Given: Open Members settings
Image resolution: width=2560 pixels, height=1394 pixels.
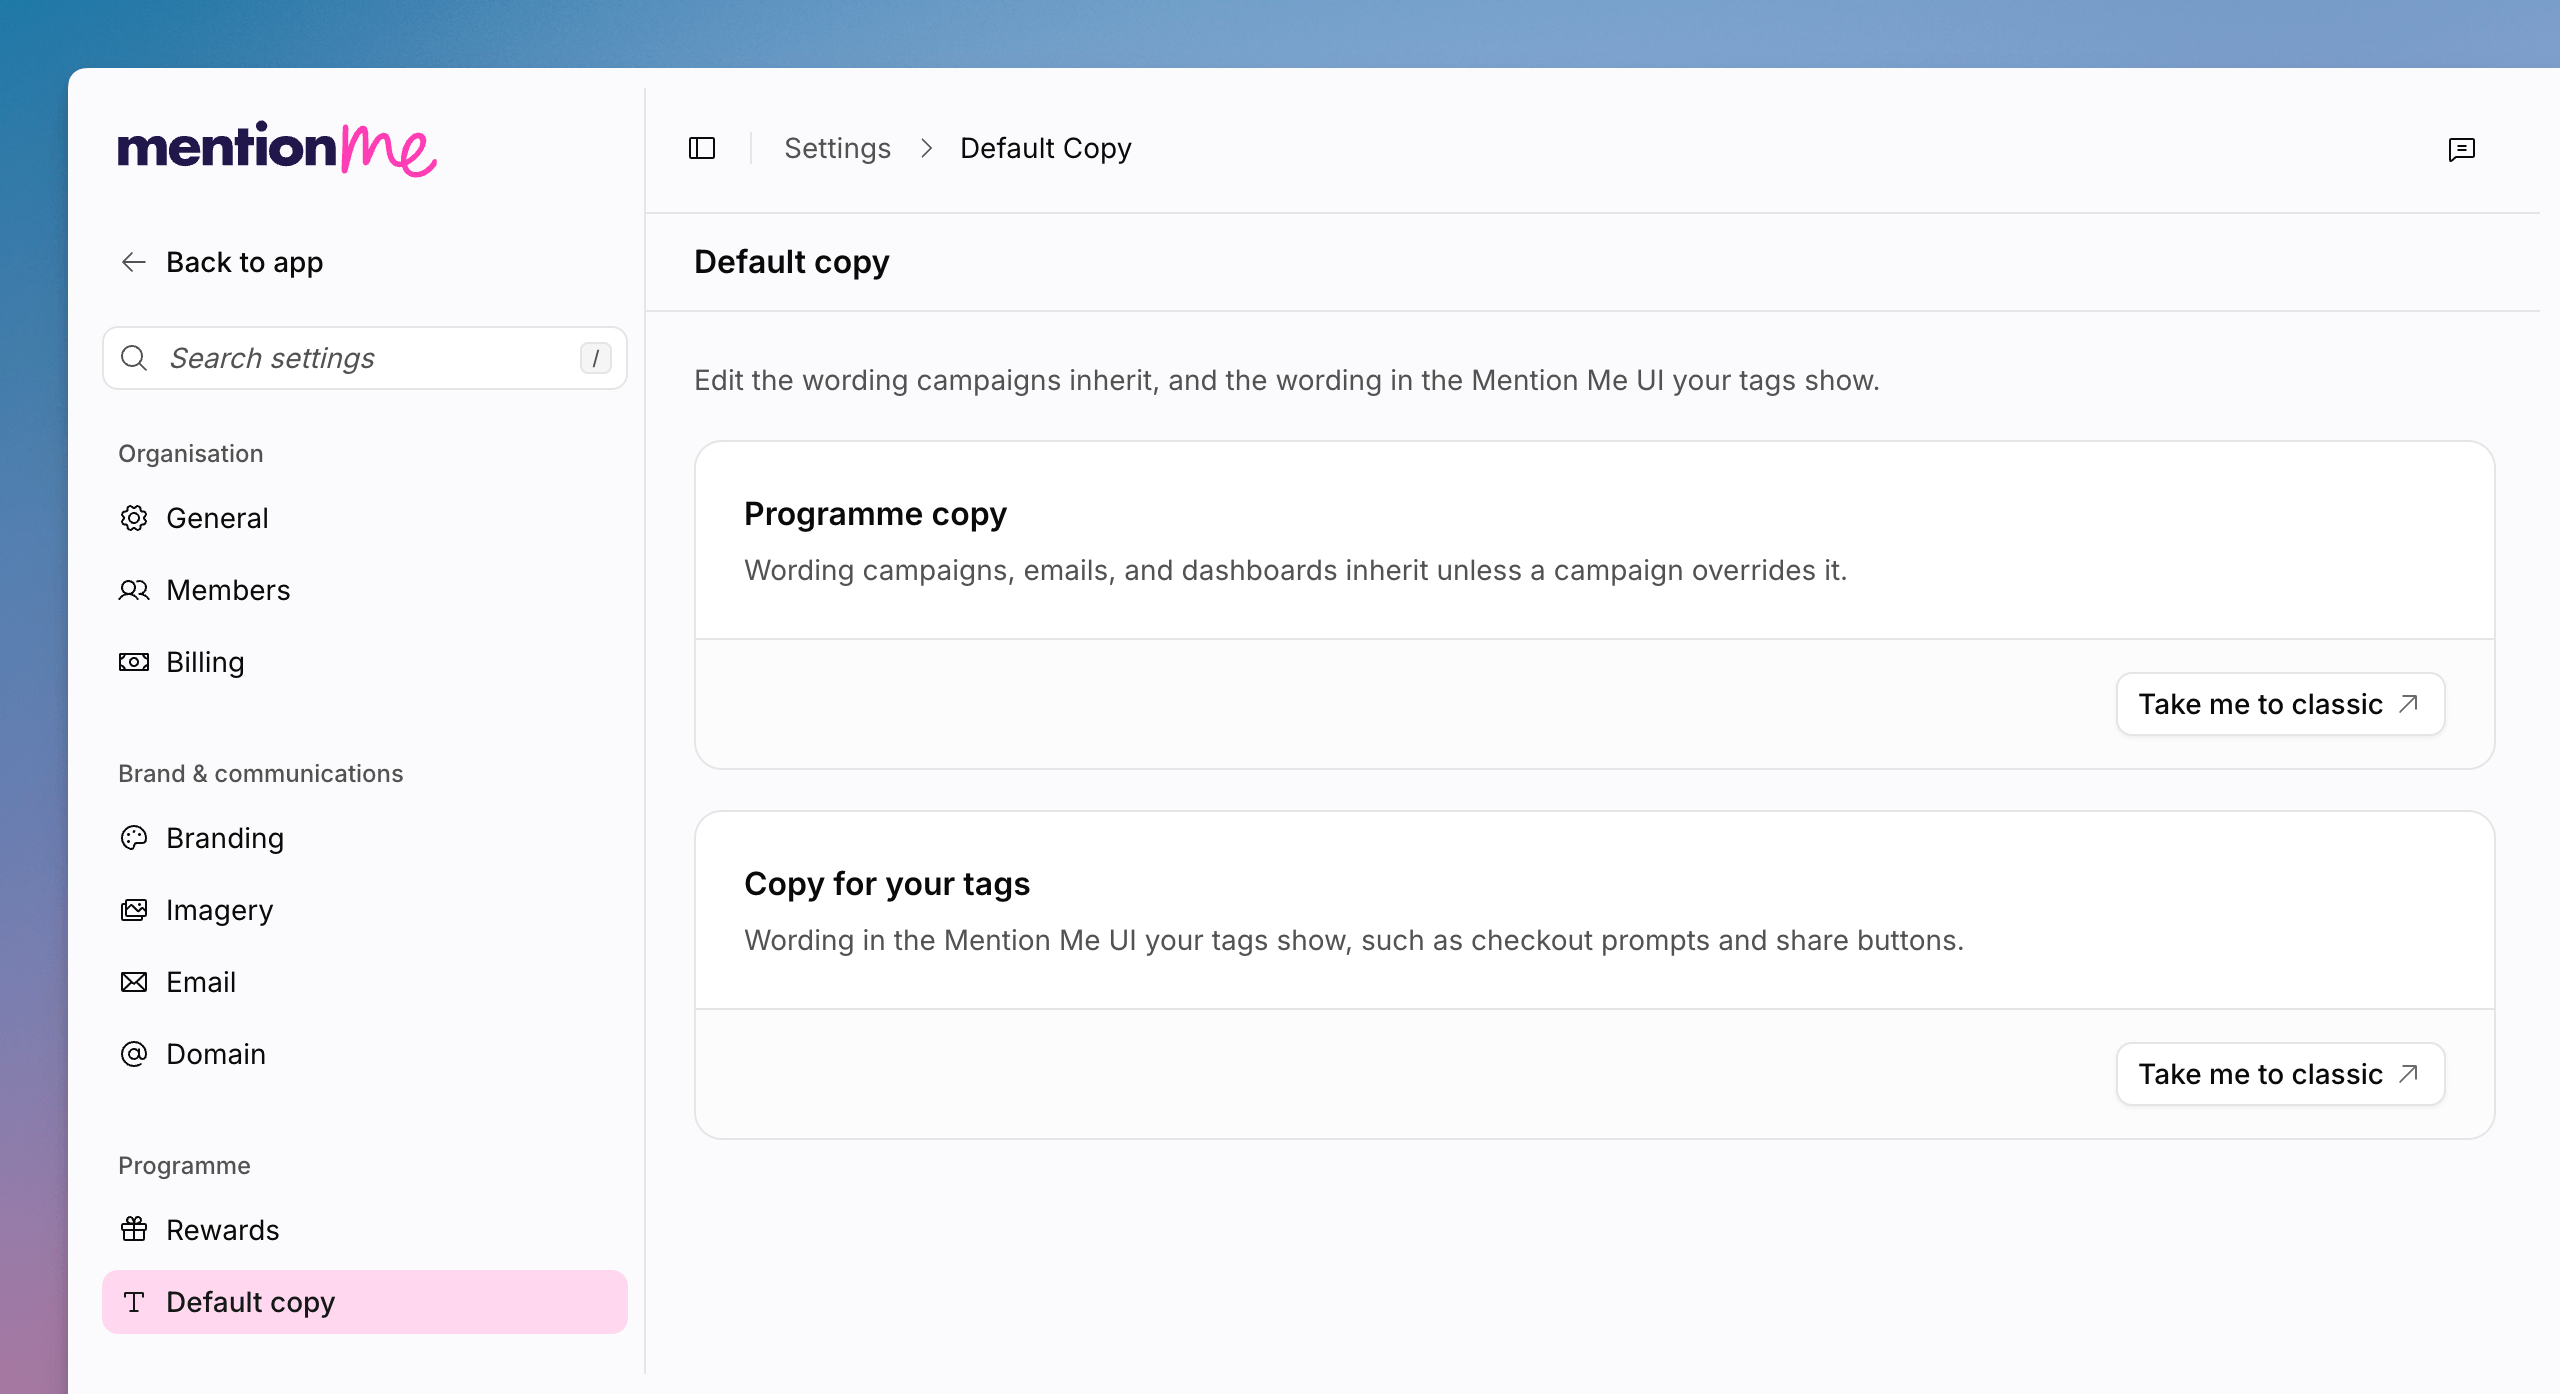Looking at the screenshot, I should 365,590.
